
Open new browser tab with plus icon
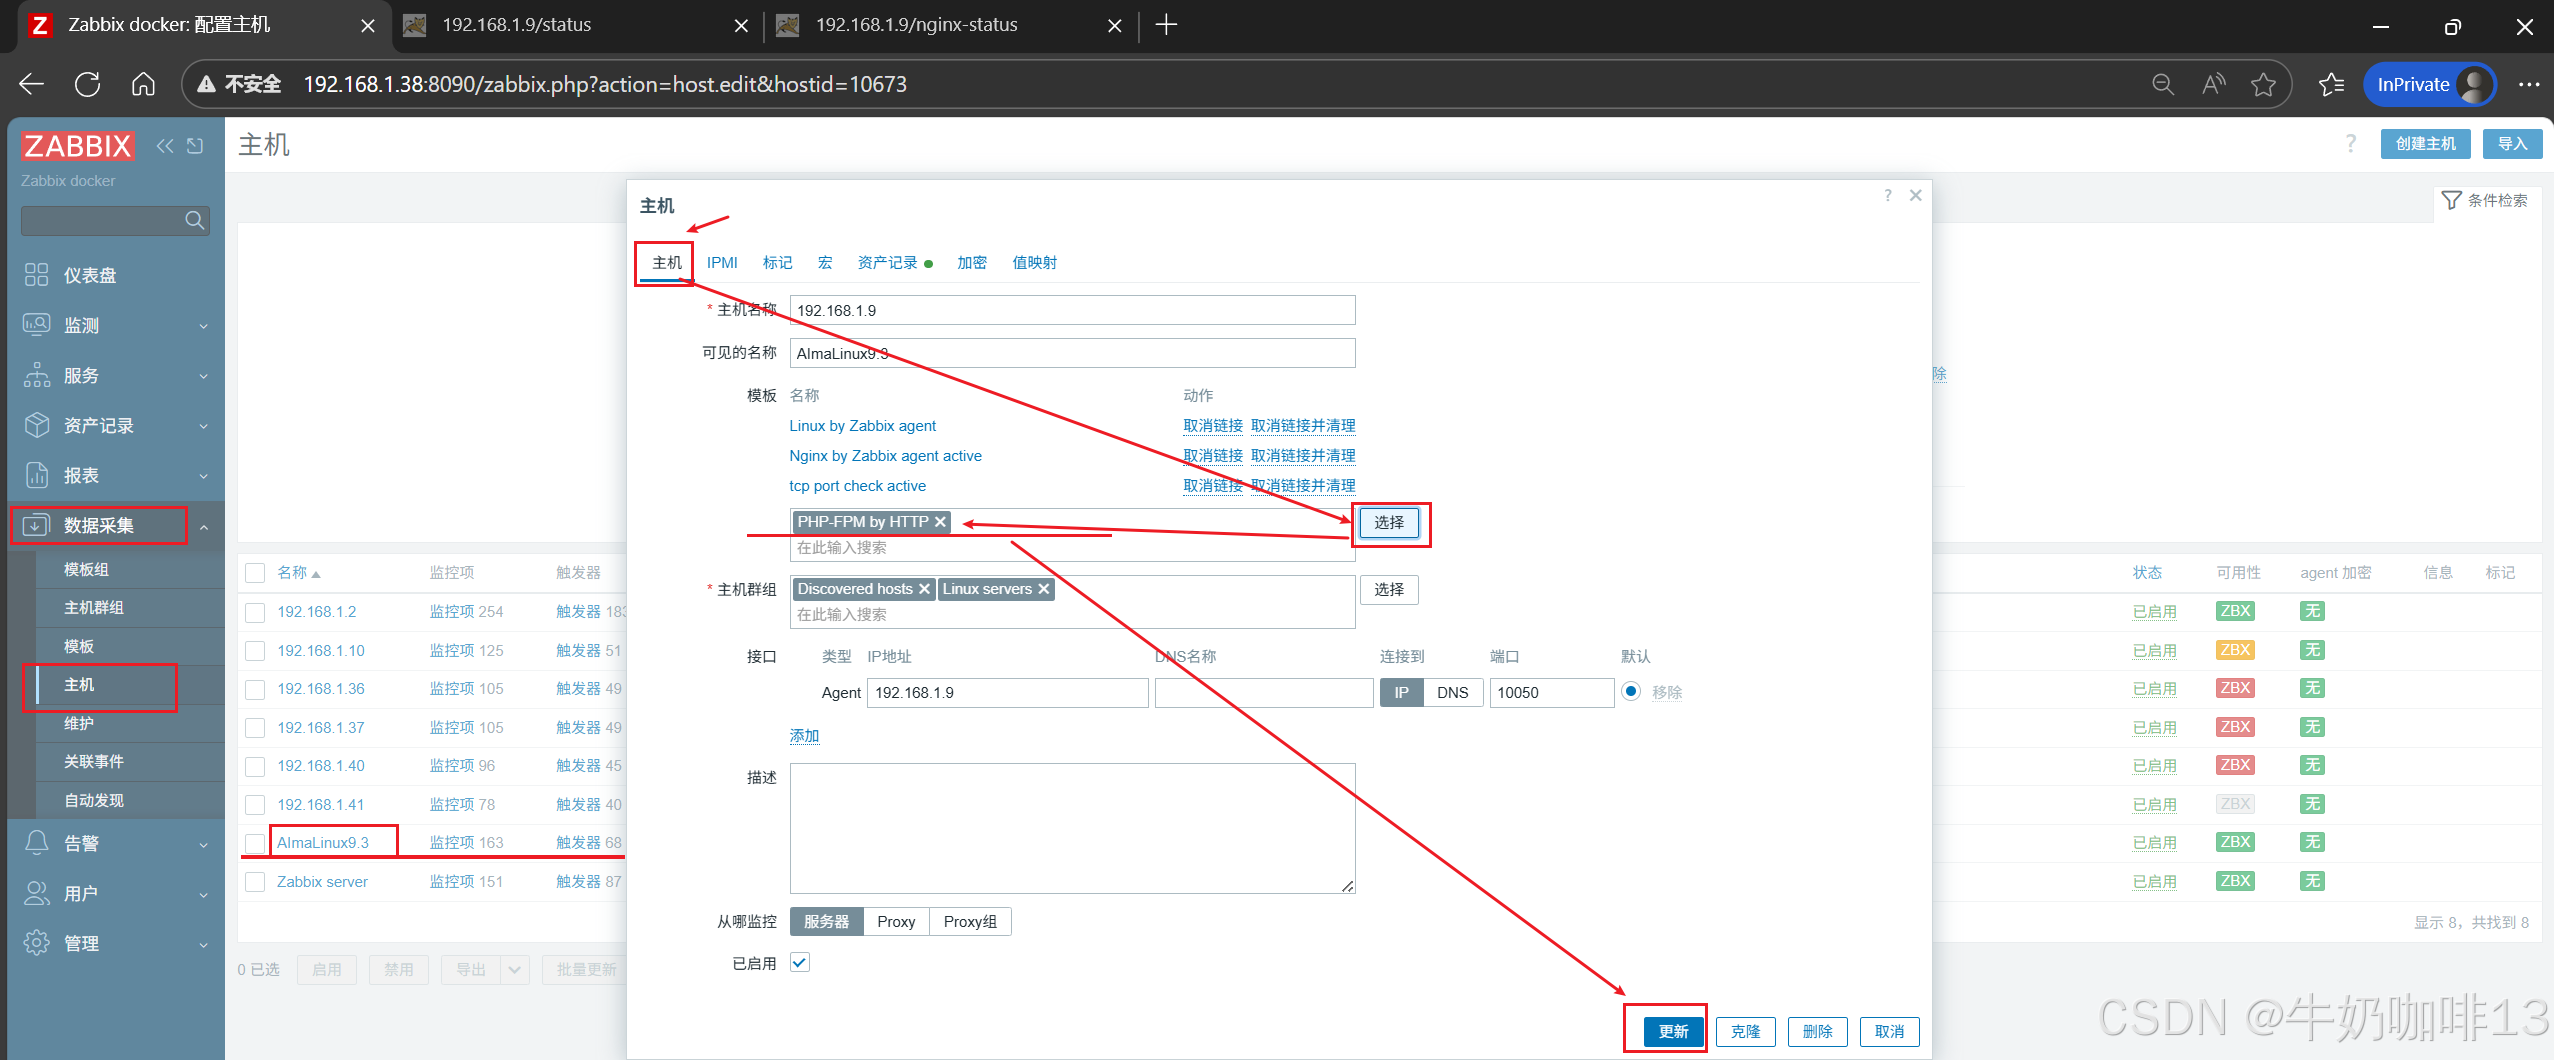pyautogui.click(x=1166, y=25)
